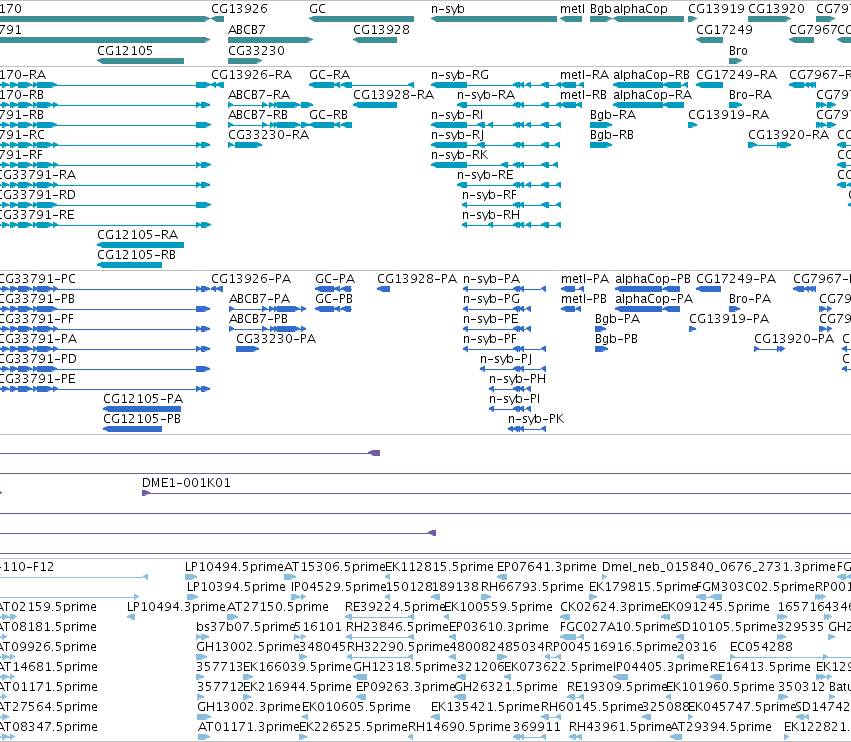851x742 pixels.
Task: Click the CG13926 gene label
Action: (239, 9)
